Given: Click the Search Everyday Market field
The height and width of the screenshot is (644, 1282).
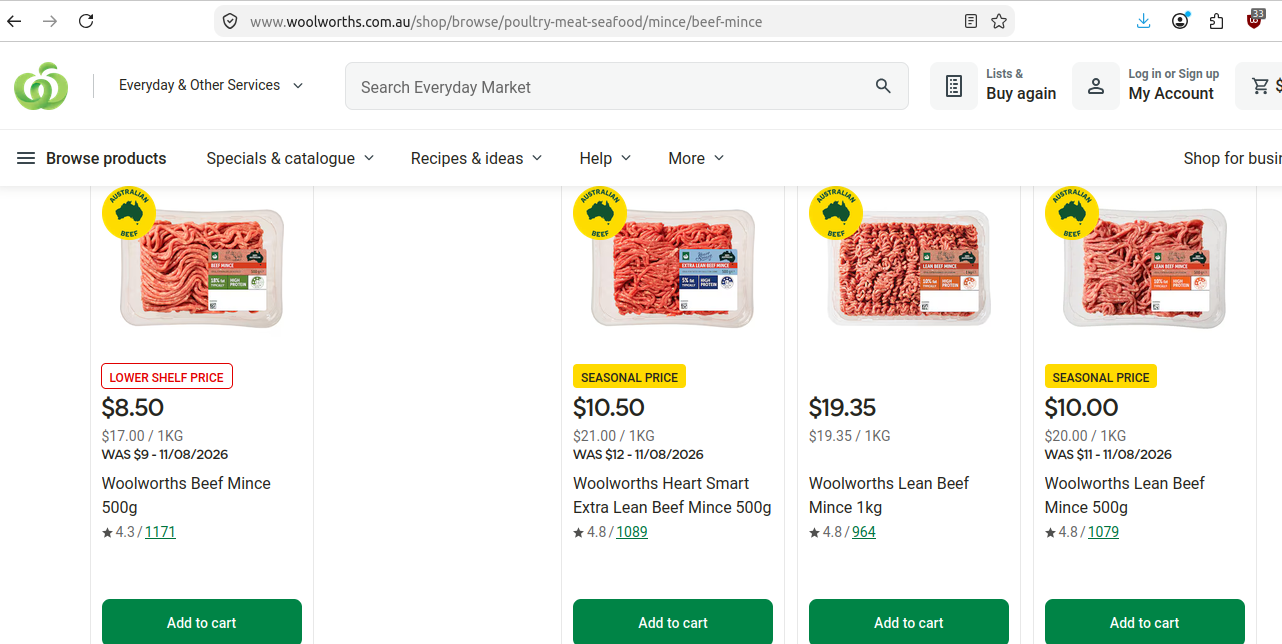Looking at the screenshot, I should click(612, 87).
